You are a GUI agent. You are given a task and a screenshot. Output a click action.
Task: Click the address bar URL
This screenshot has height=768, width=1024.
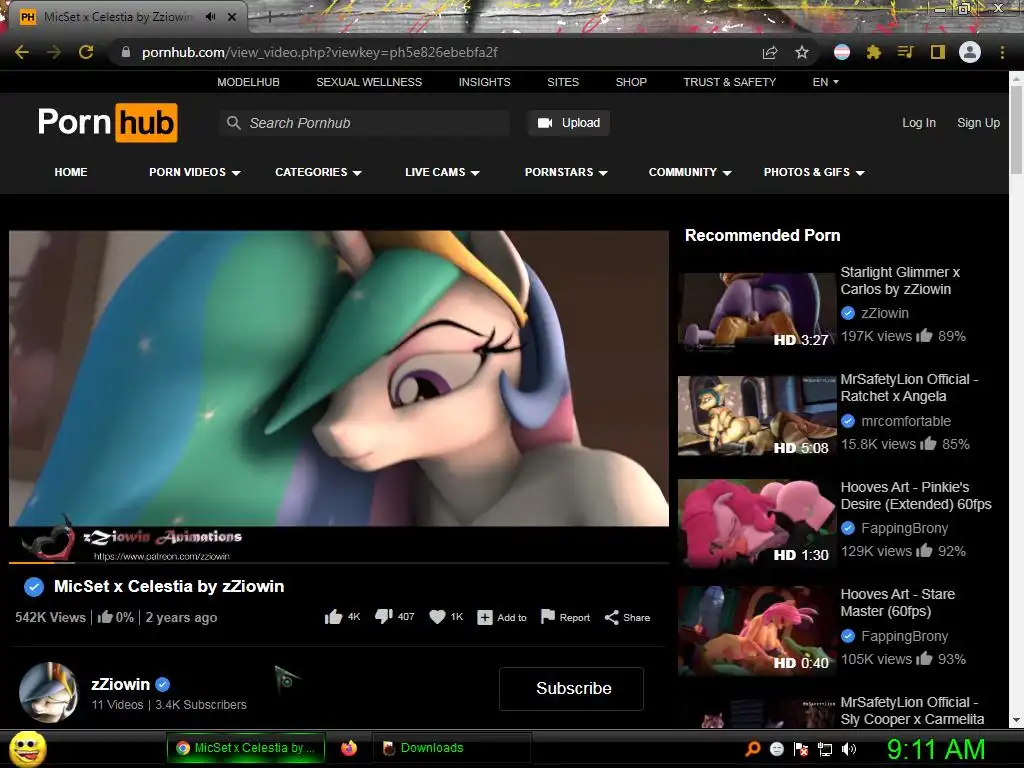[320, 52]
